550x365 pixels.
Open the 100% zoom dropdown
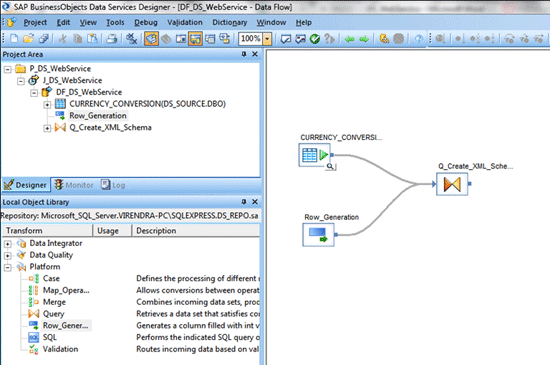pos(267,39)
